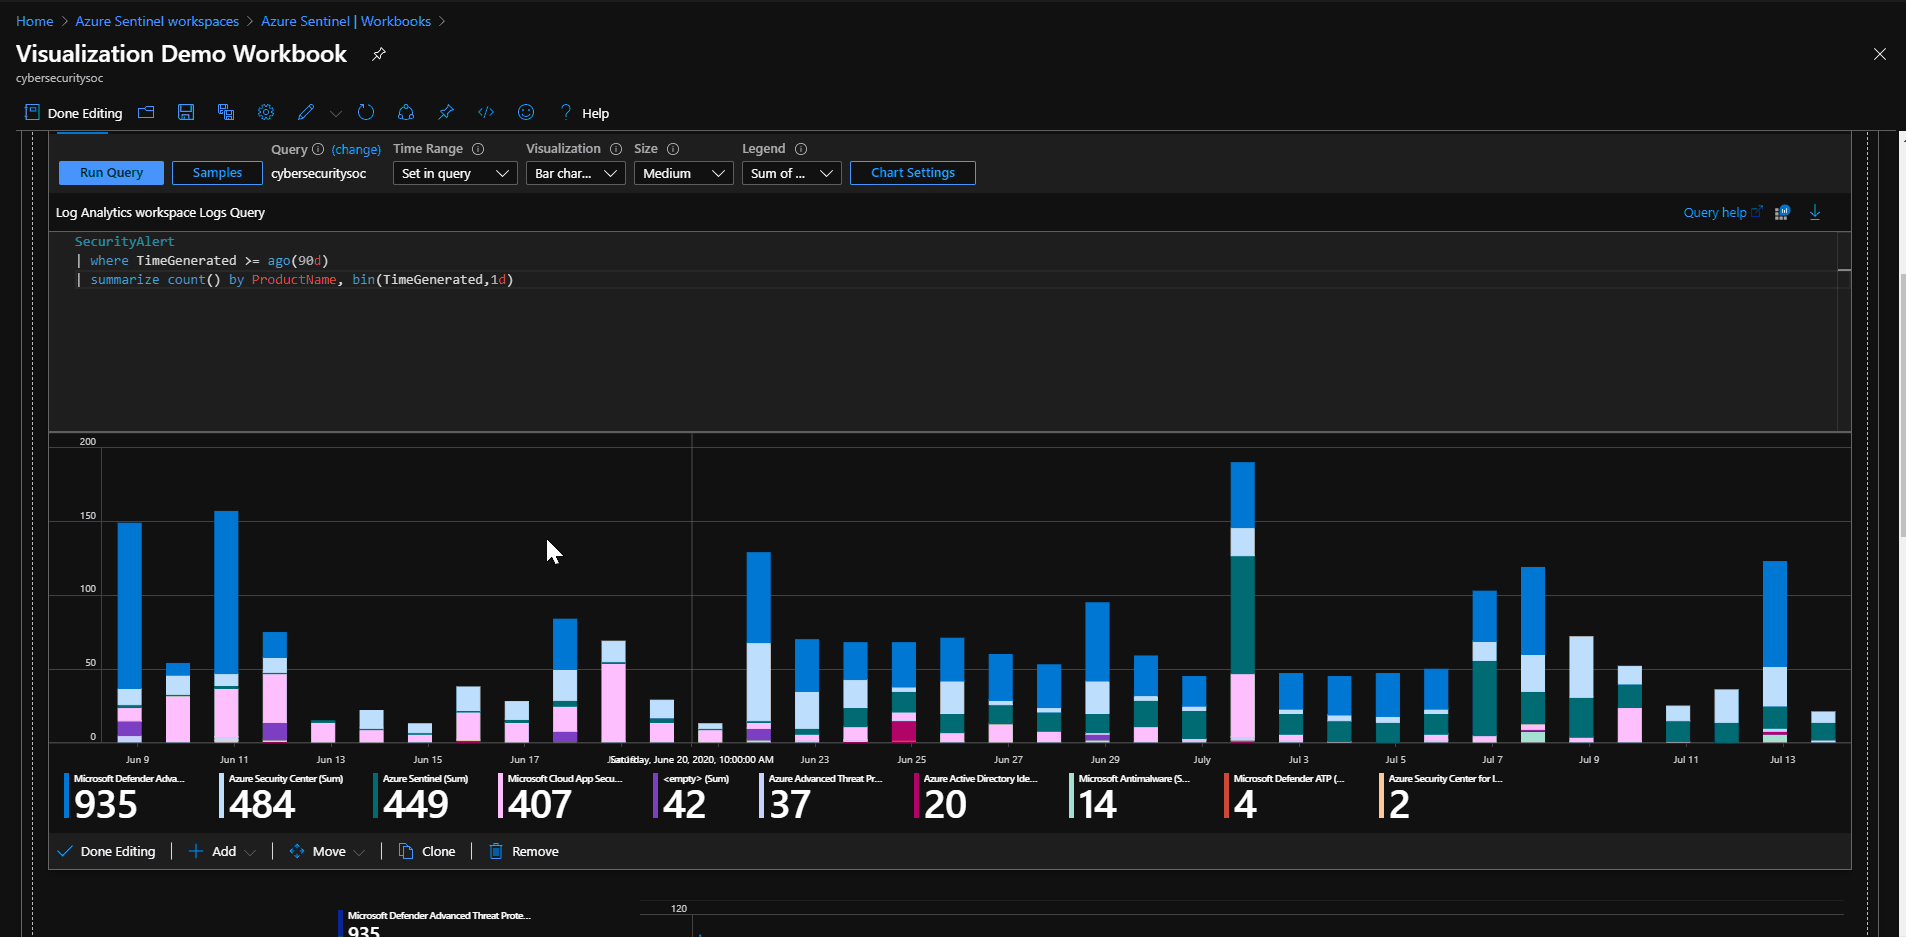
Task: Click the Run Query button
Action: (x=111, y=172)
